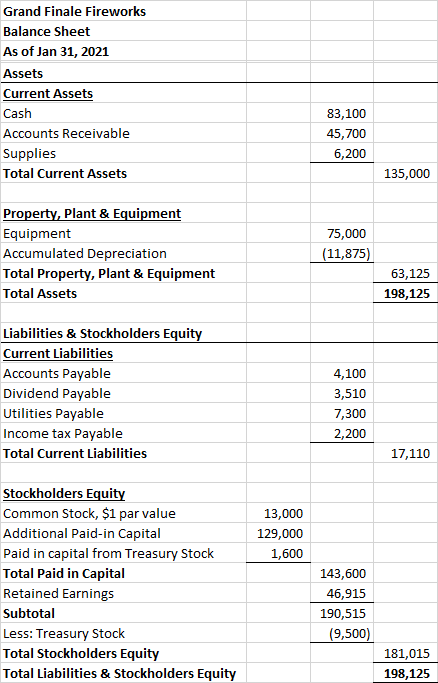The width and height of the screenshot is (438, 683).
Task: Select the bottom-row total 198,125
Action: point(407,674)
